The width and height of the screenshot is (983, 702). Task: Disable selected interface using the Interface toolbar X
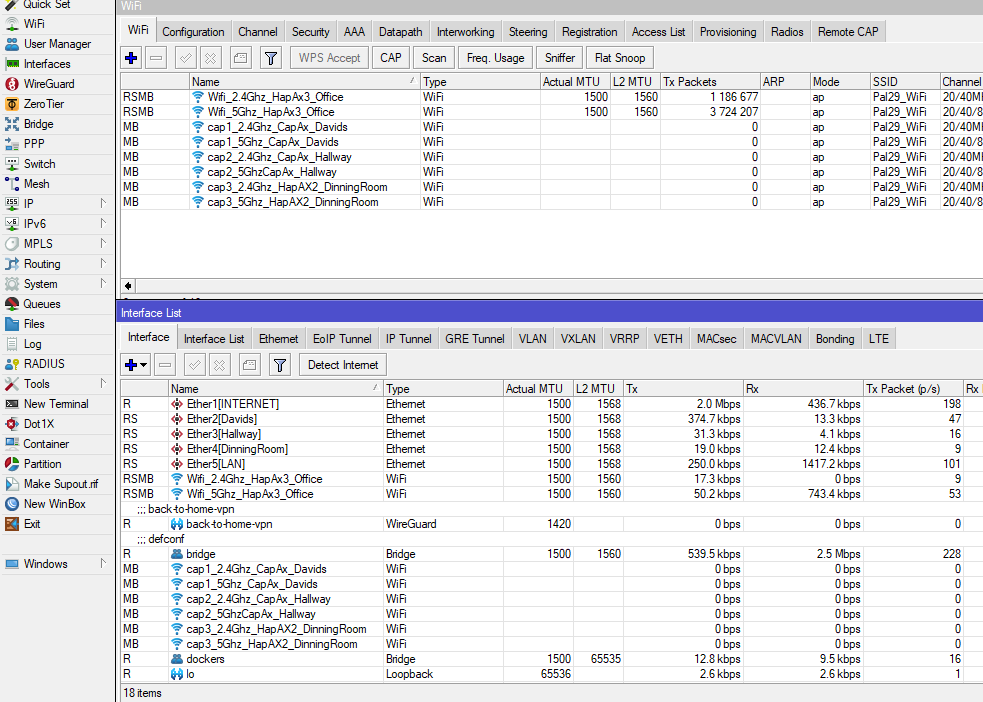tap(218, 365)
